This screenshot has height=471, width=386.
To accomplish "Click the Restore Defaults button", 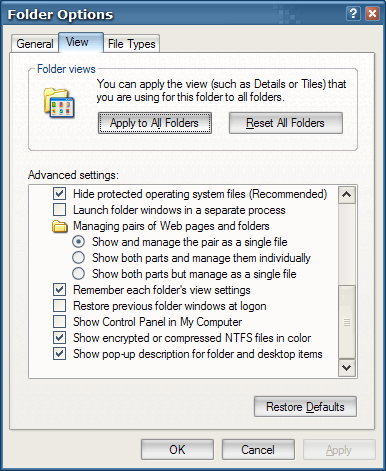I will pos(305,407).
